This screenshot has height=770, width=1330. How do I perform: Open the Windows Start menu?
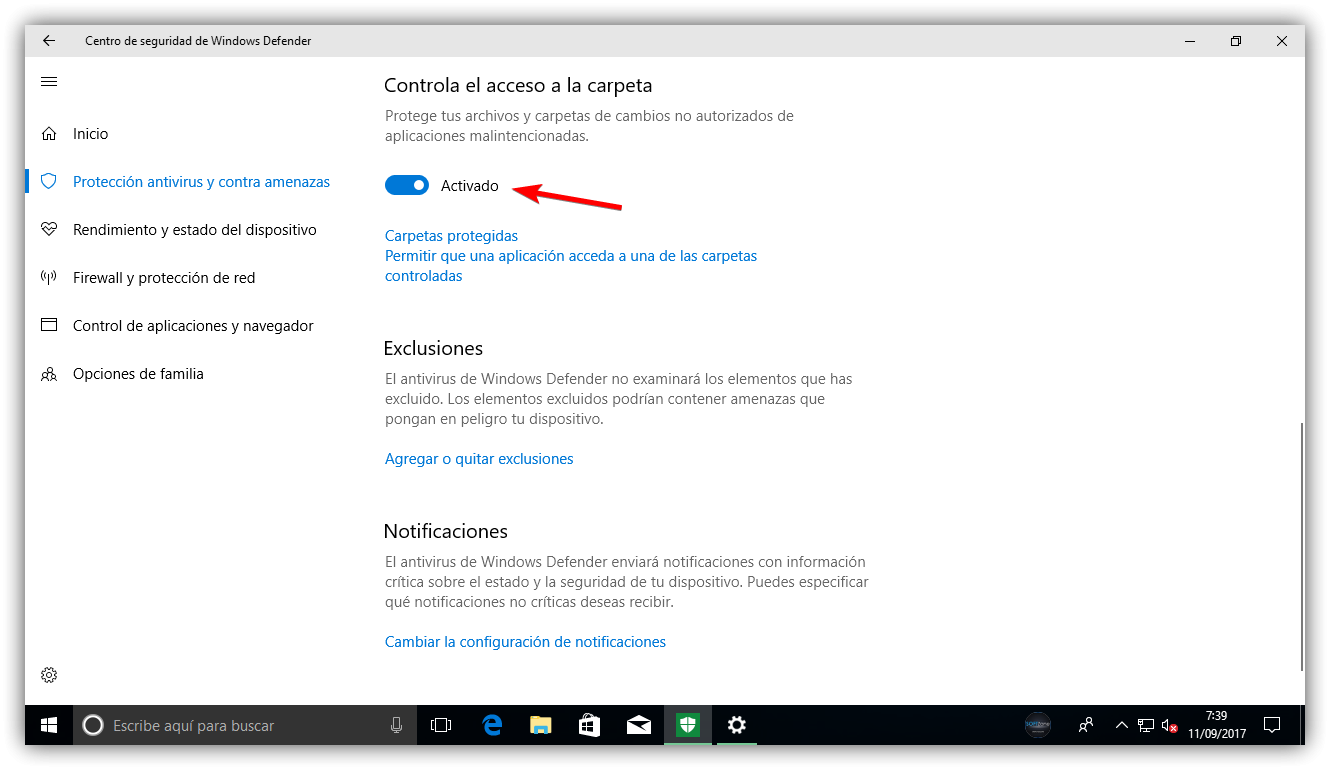tap(49, 725)
